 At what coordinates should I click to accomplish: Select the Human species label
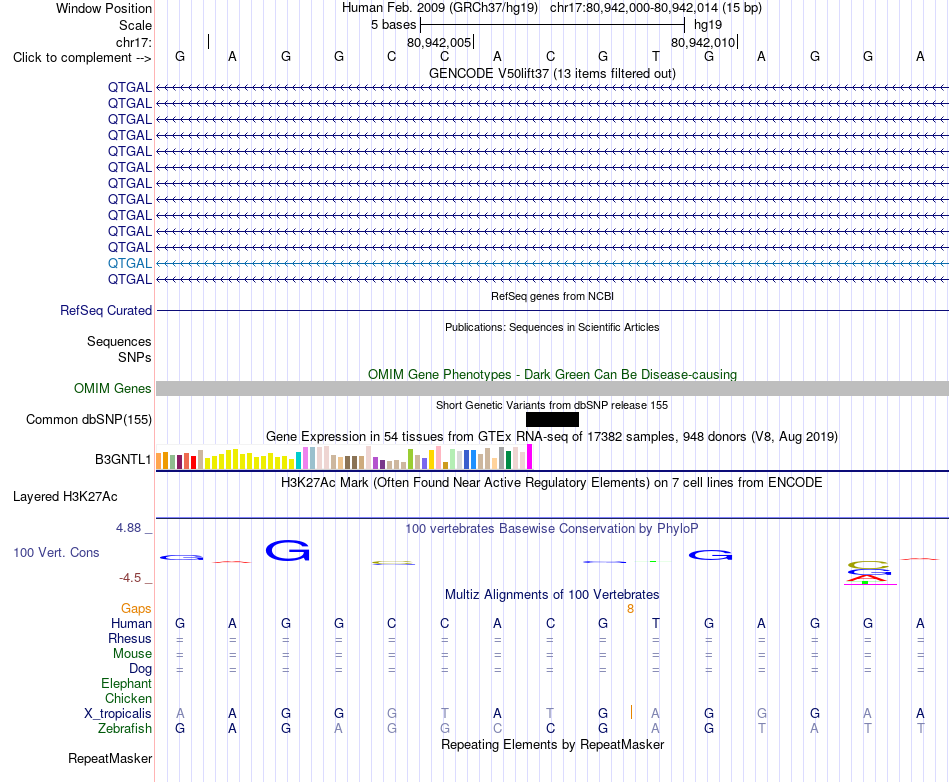[131, 623]
